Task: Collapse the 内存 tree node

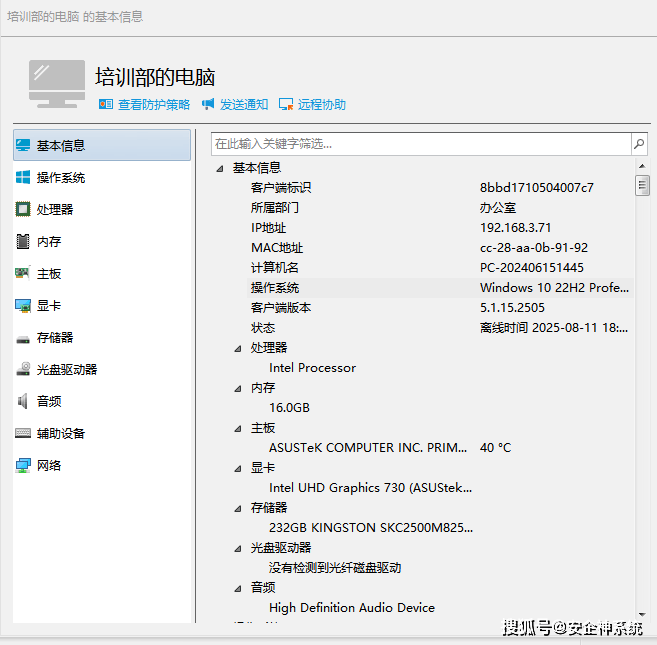Action: 238,389
